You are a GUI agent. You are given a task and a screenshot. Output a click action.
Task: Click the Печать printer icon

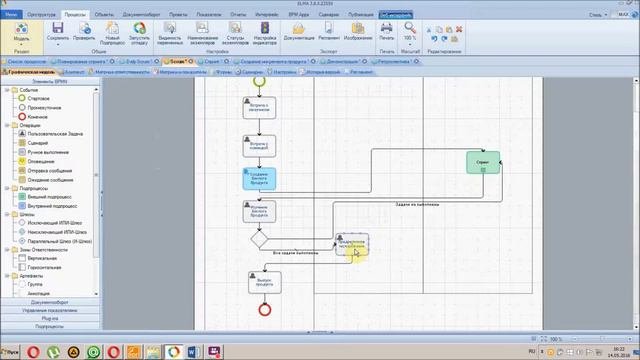(x=386, y=28)
